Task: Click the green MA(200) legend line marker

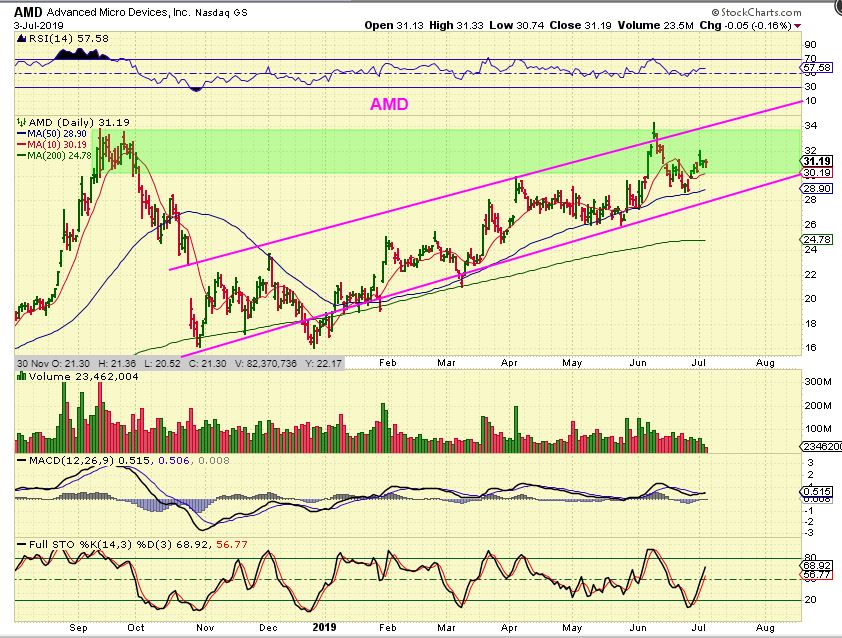Action: coord(21,156)
